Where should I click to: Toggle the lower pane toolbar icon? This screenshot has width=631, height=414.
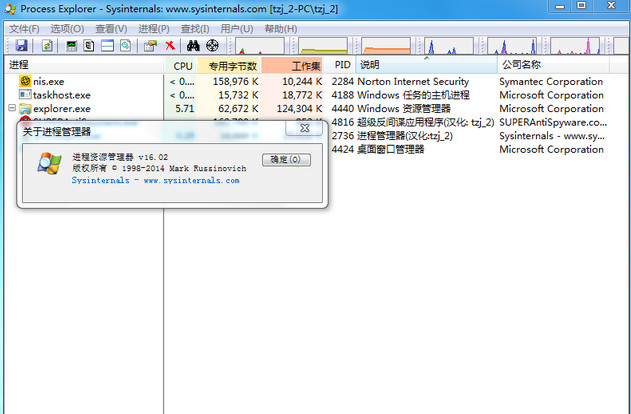click(107, 45)
